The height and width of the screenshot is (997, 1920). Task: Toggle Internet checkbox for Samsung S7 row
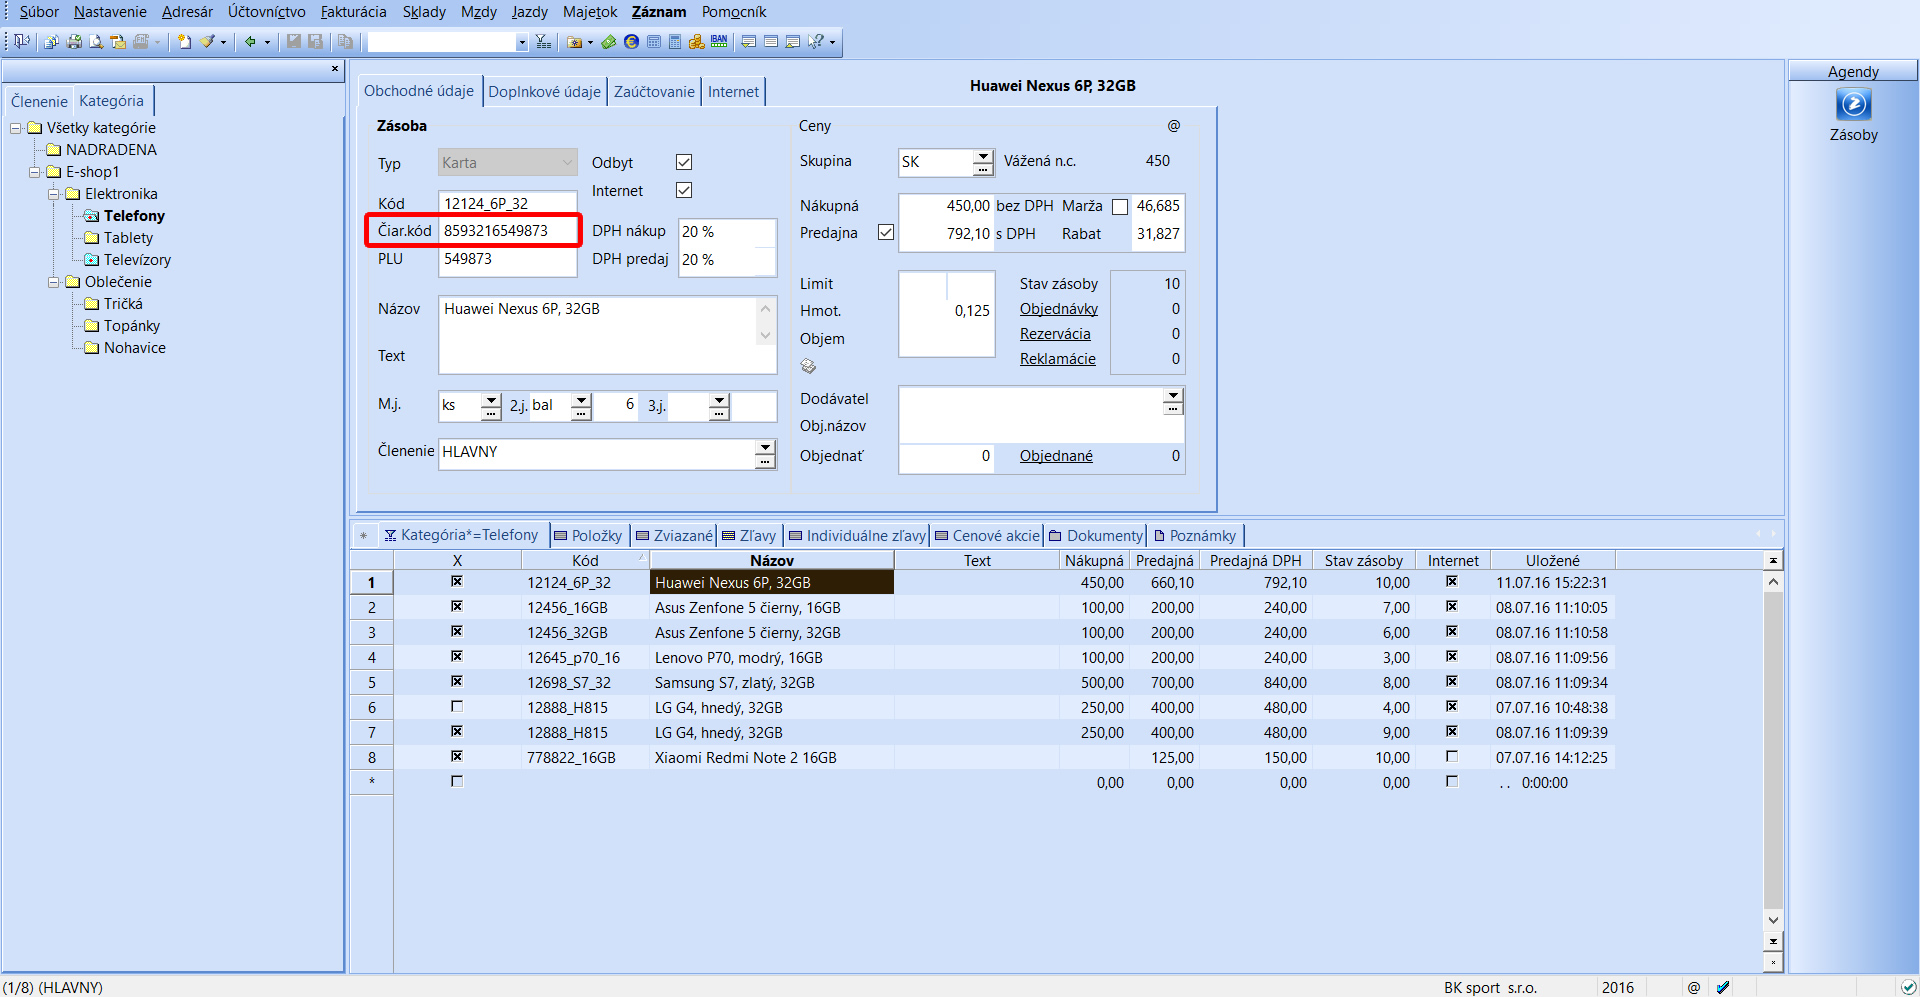1452,681
